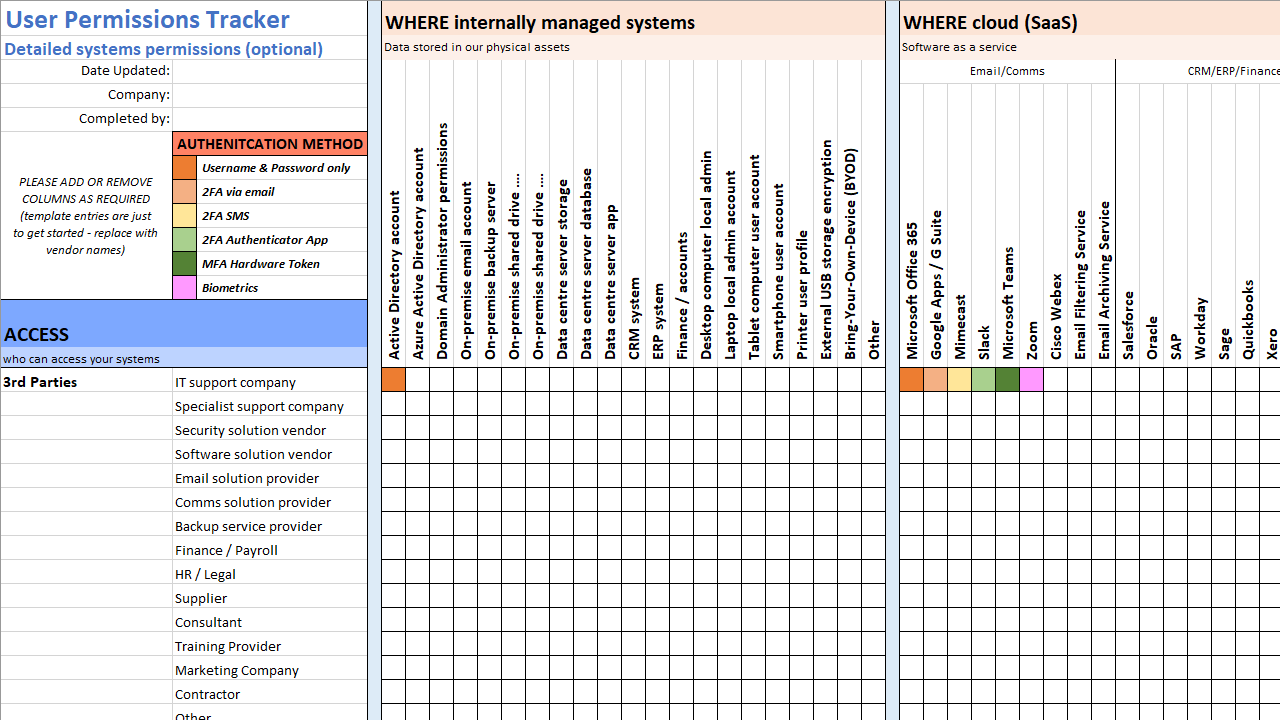Click the Salesforce column header
The height and width of the screenshot is (720, 1280).
1128,325
